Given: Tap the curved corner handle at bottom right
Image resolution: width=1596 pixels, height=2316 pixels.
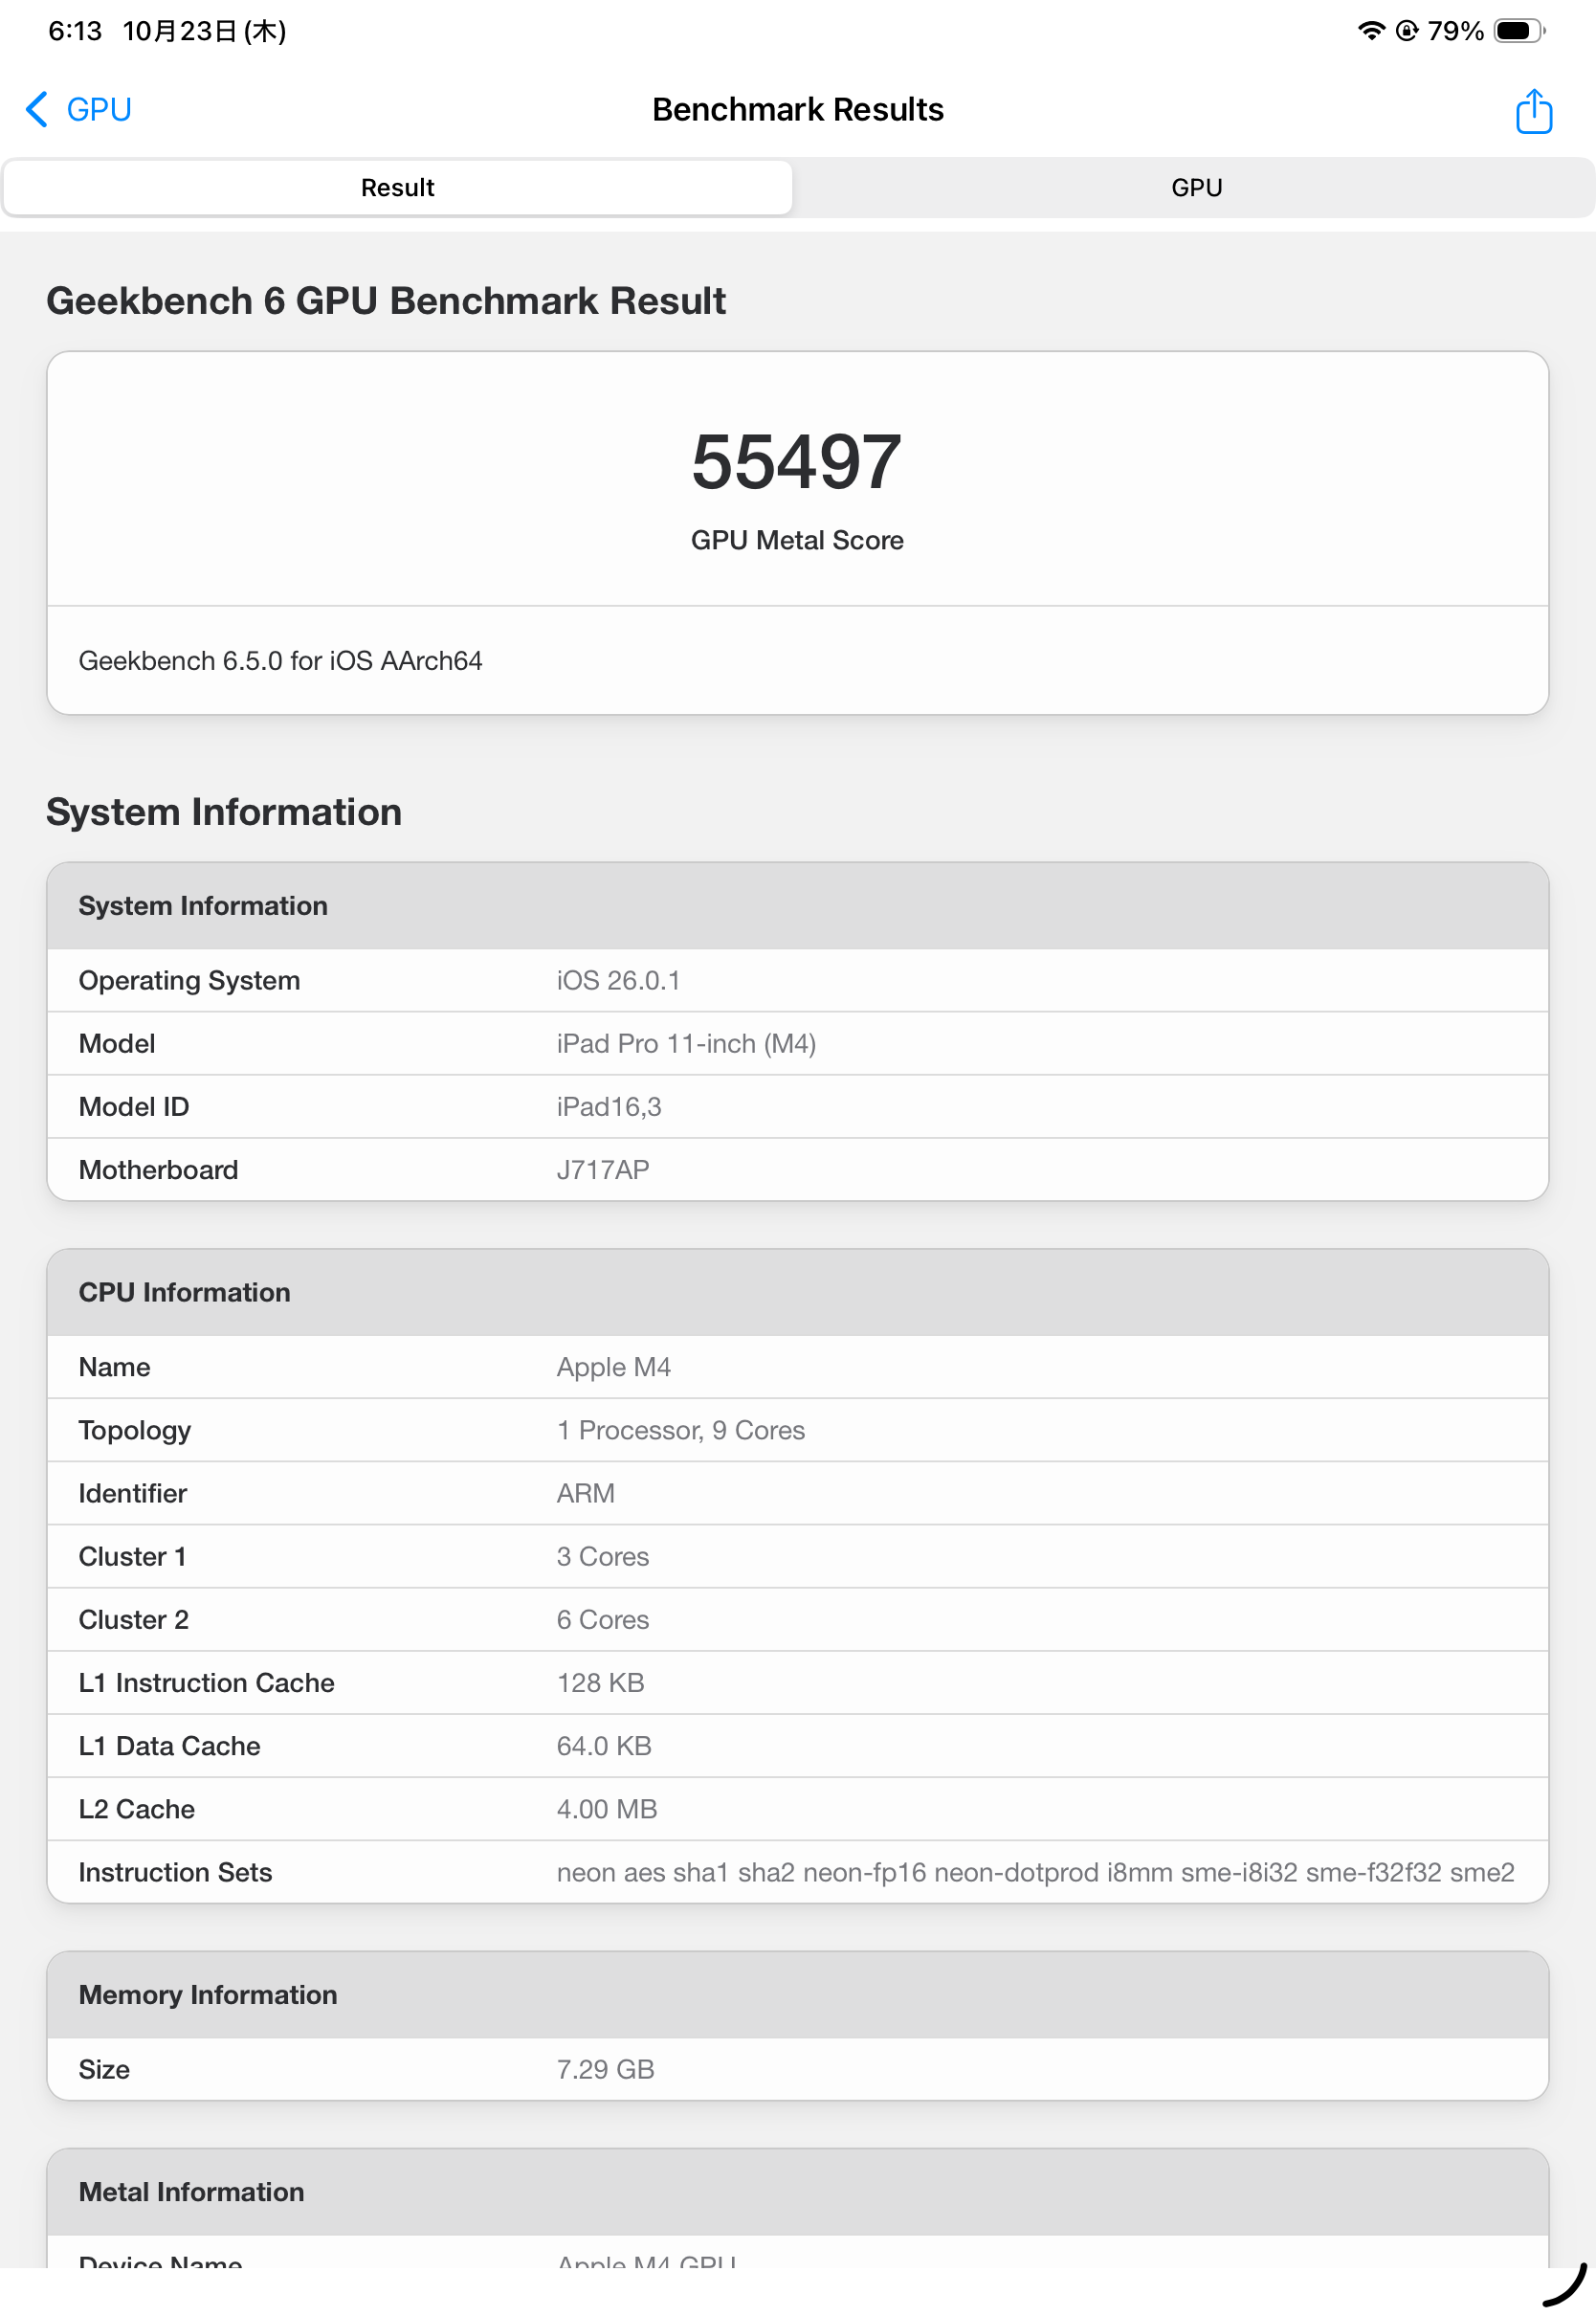Looking at the screenshot, I should (1566, 2286).
